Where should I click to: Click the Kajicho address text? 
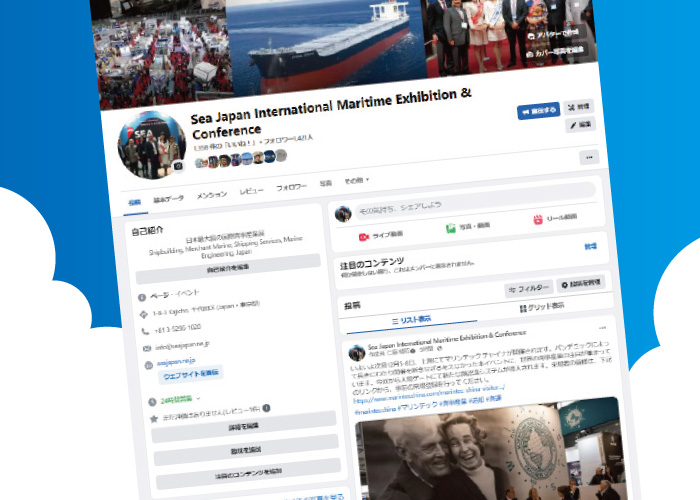coord(206,308)
